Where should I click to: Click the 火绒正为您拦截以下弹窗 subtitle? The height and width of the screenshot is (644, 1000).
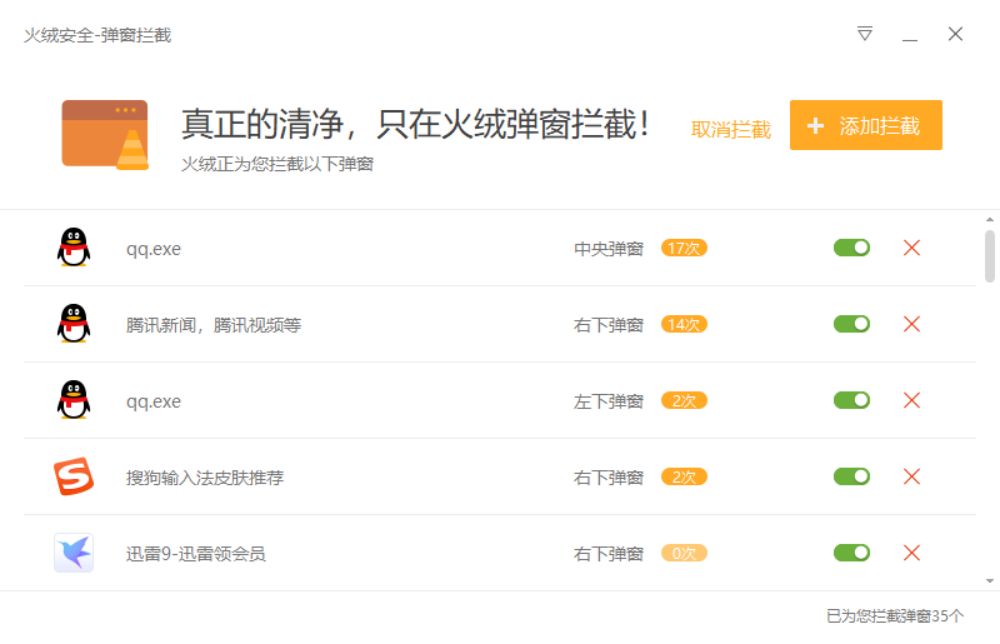[277, 165]
